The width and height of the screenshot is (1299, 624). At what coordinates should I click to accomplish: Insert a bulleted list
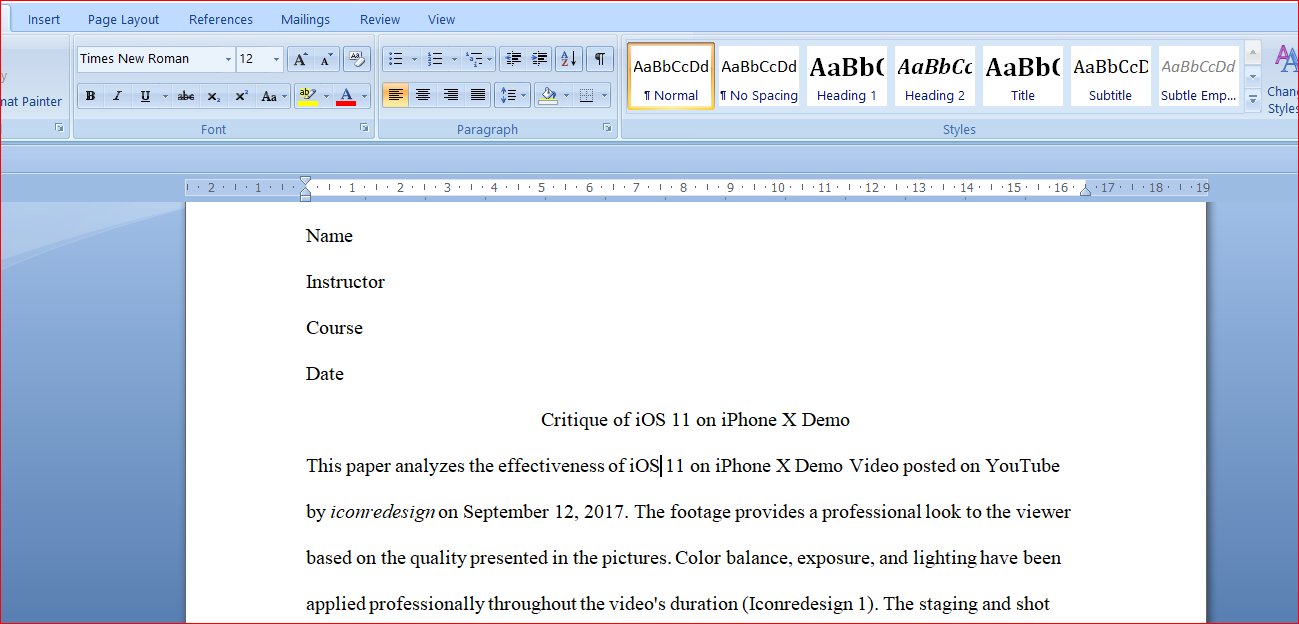click(x=396, y=59)
